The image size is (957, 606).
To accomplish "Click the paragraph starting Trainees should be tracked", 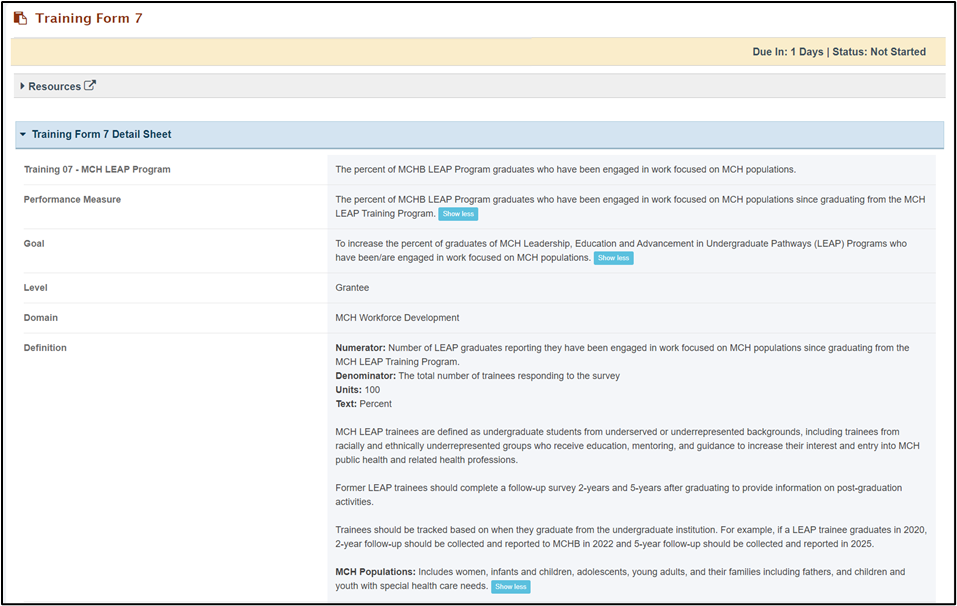I will (x=630, y=537).
